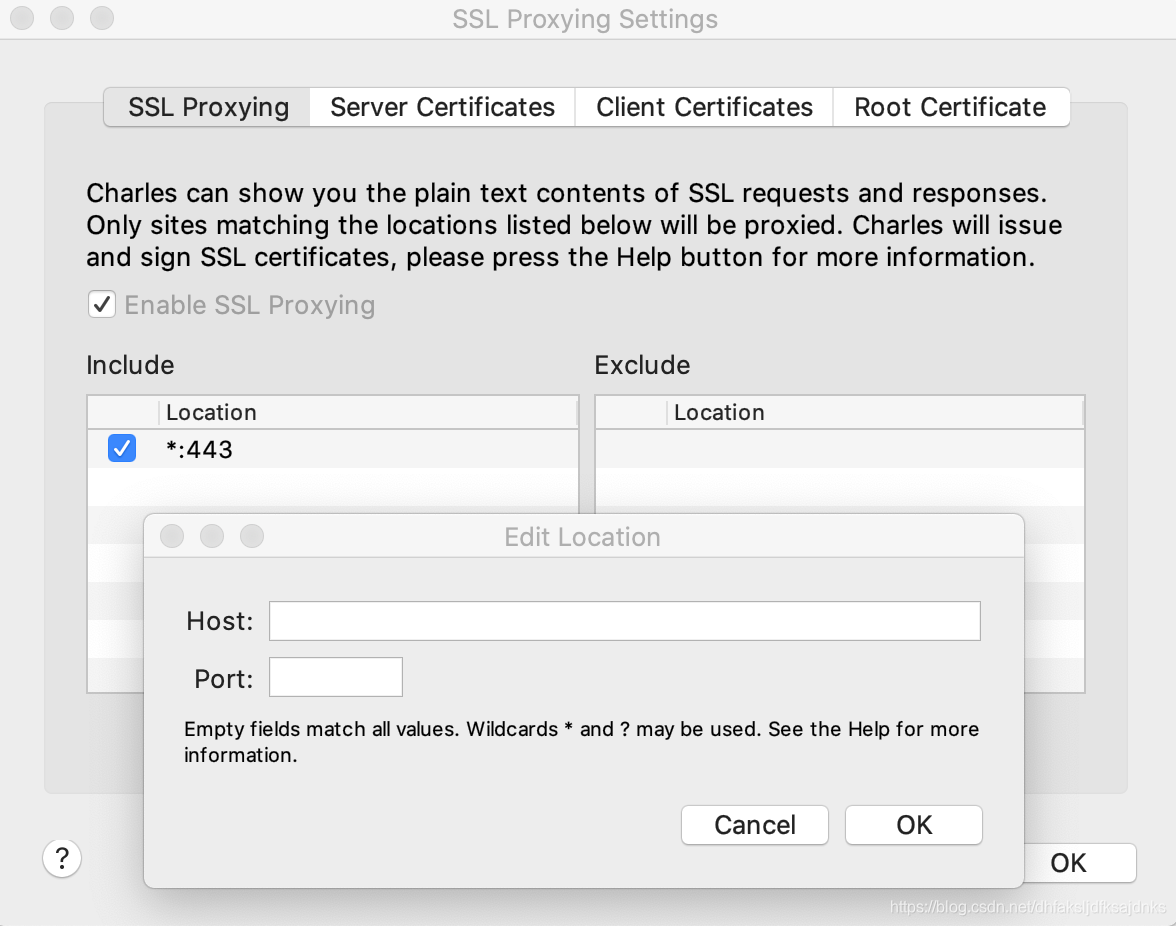The width and height of the screenshot is (1176, 926).
Task: Zoom the SSL Proxying Settings window
Action: (x=102, y=18)
